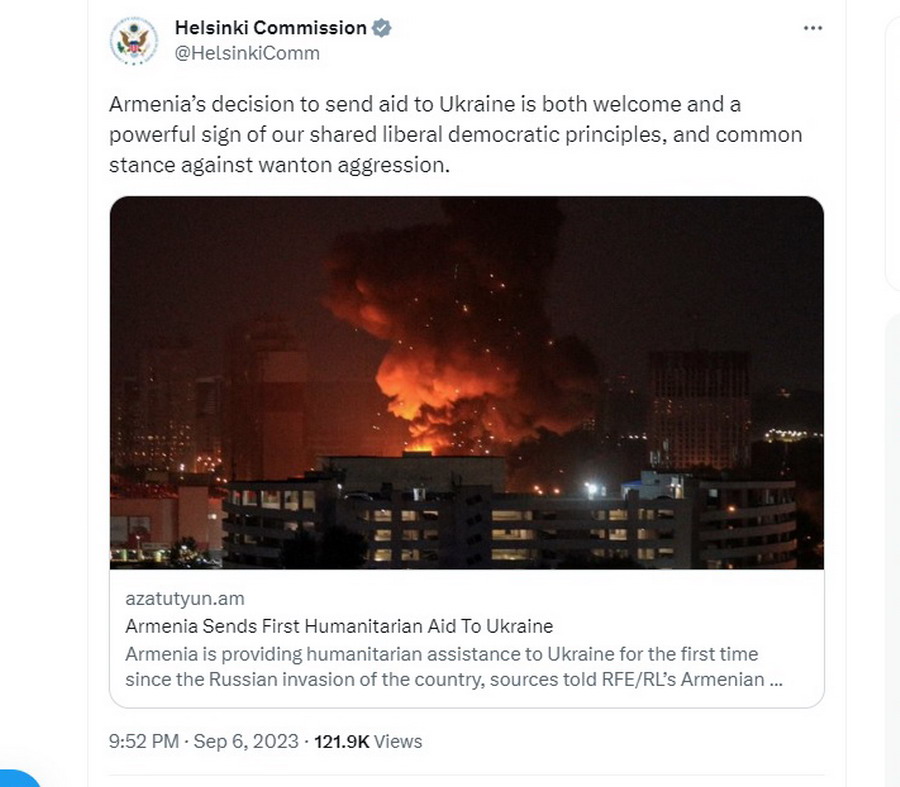Image resolution: width=900 pixels, height=787 pixels.
Task: Click tweet text starting 'Armenia's decision to send'
Action: 455,134
